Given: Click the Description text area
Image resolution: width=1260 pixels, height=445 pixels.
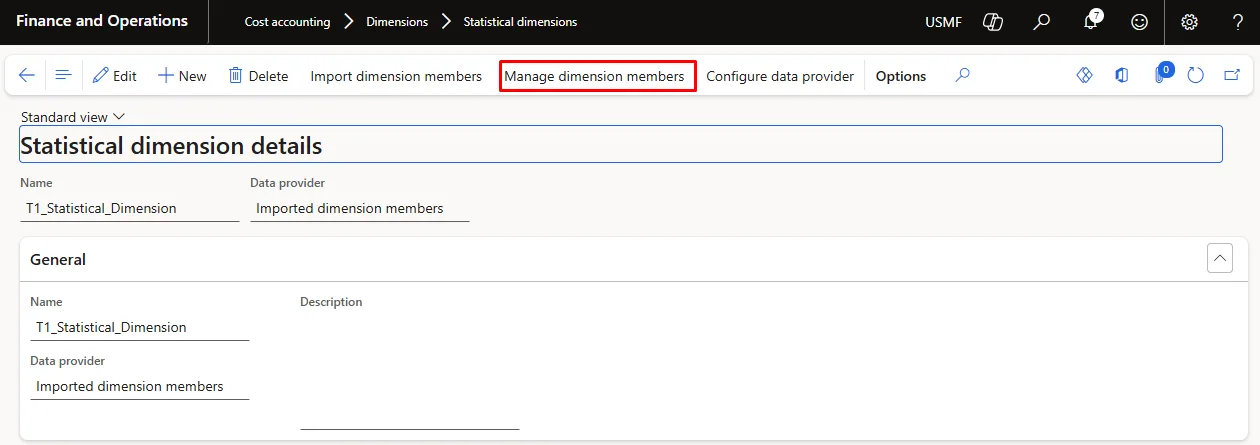Looking at the screenshot, I should (x=410, y=372).
